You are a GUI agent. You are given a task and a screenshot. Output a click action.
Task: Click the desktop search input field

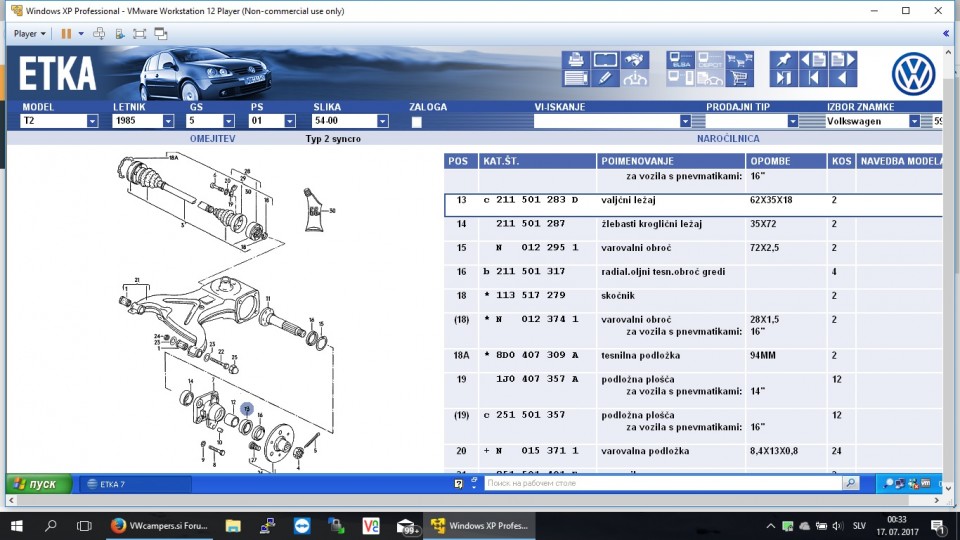tap(663, 483)
